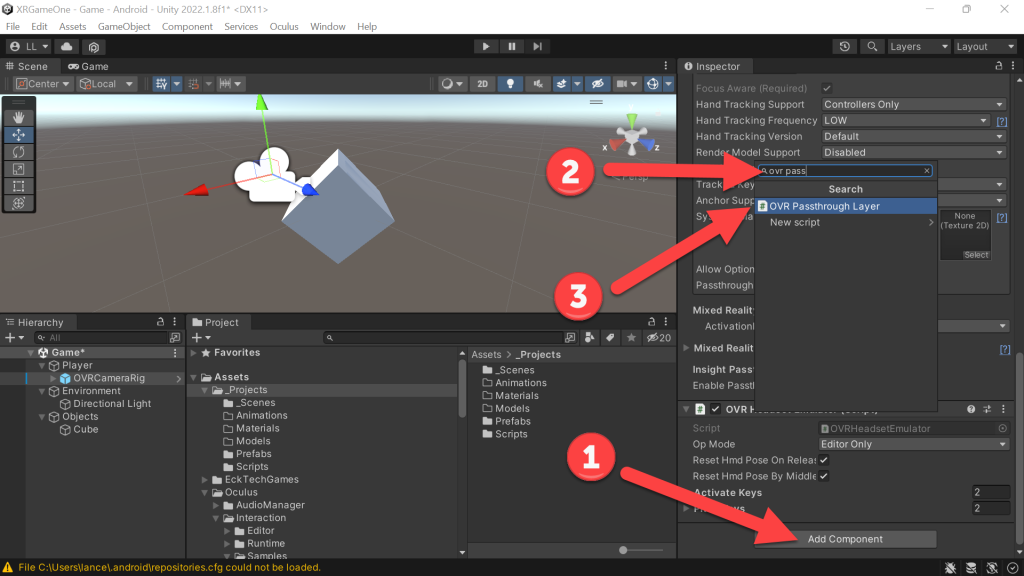The width and height of the screenshot is (1024, 576).
Task: Clear the component search text
Action: [x=926, y=171]
